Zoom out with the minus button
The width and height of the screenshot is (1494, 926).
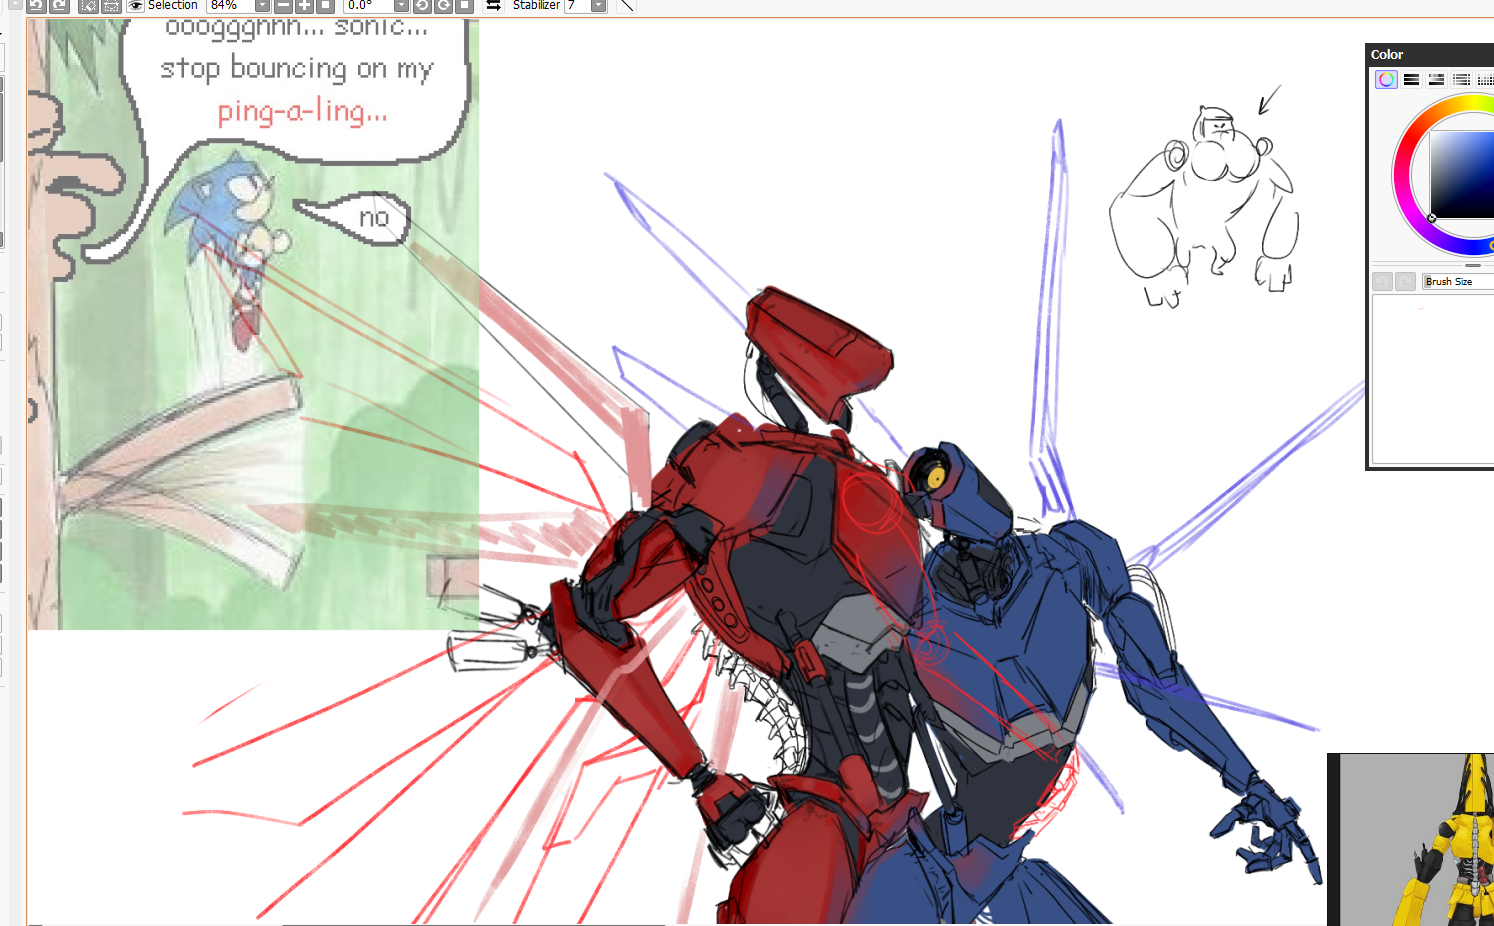tap(283, 5)
